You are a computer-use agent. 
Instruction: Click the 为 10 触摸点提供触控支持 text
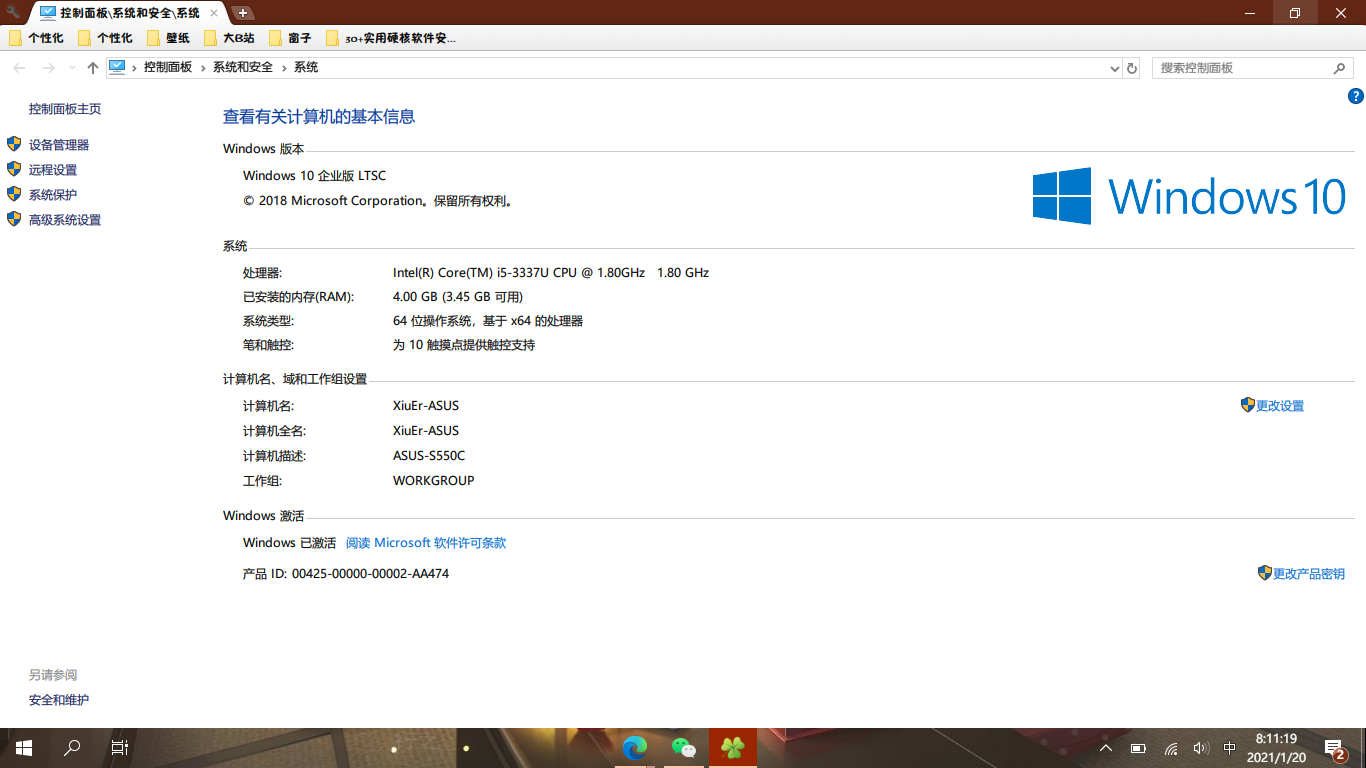pos(464,345)
